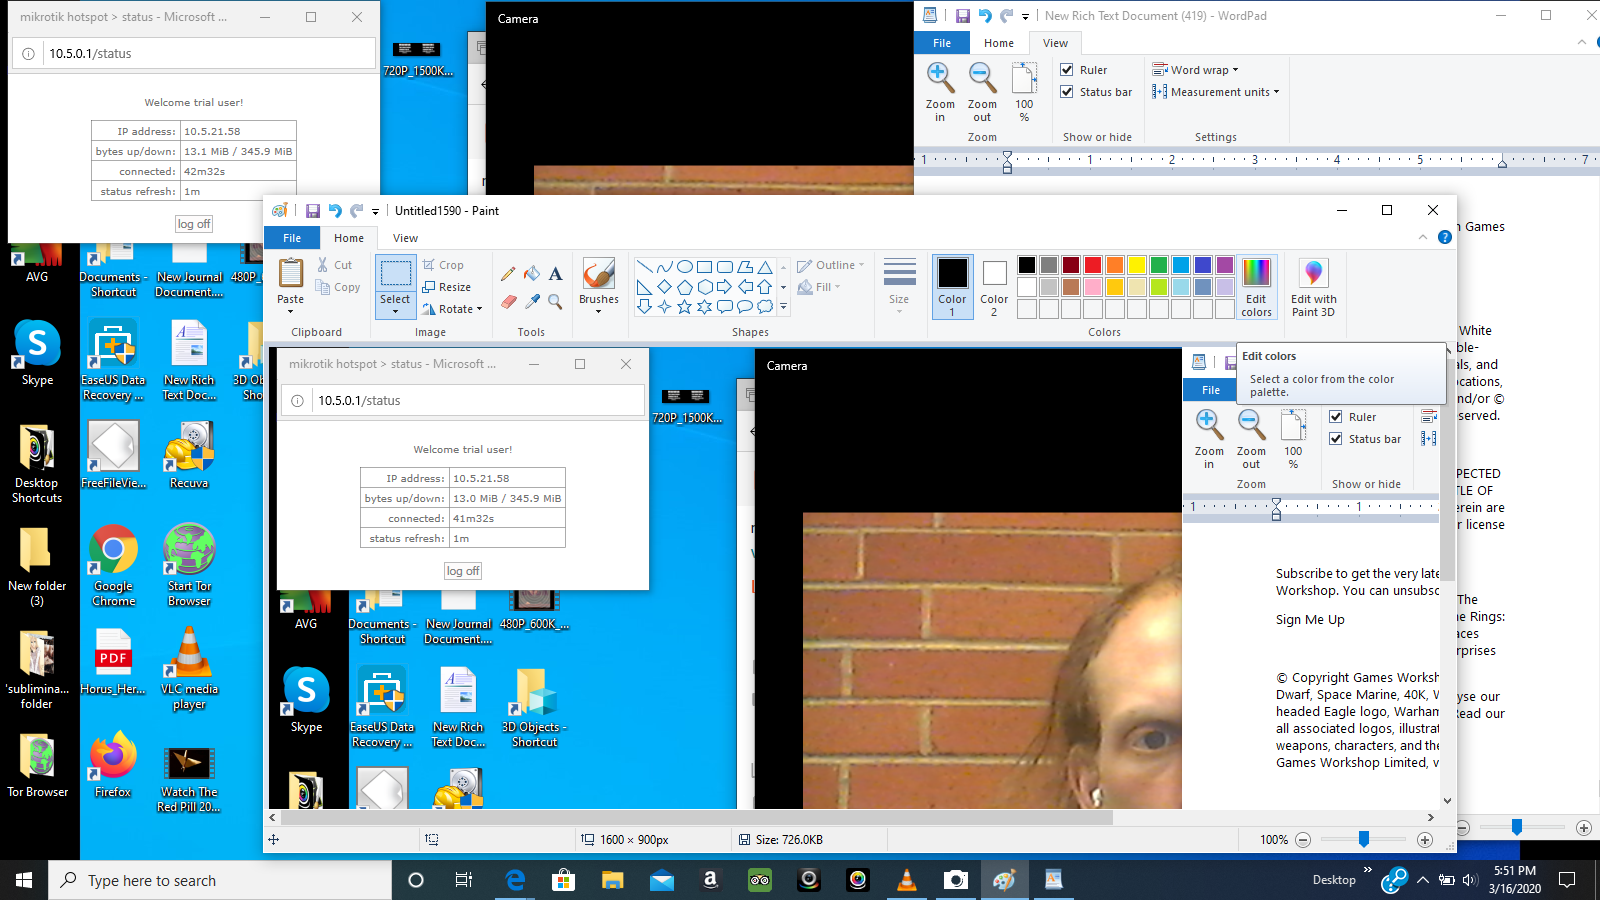Open Measurement units dropdown in WordPad
Screen dimensions: 1600x900
[x=1215, y=92]
